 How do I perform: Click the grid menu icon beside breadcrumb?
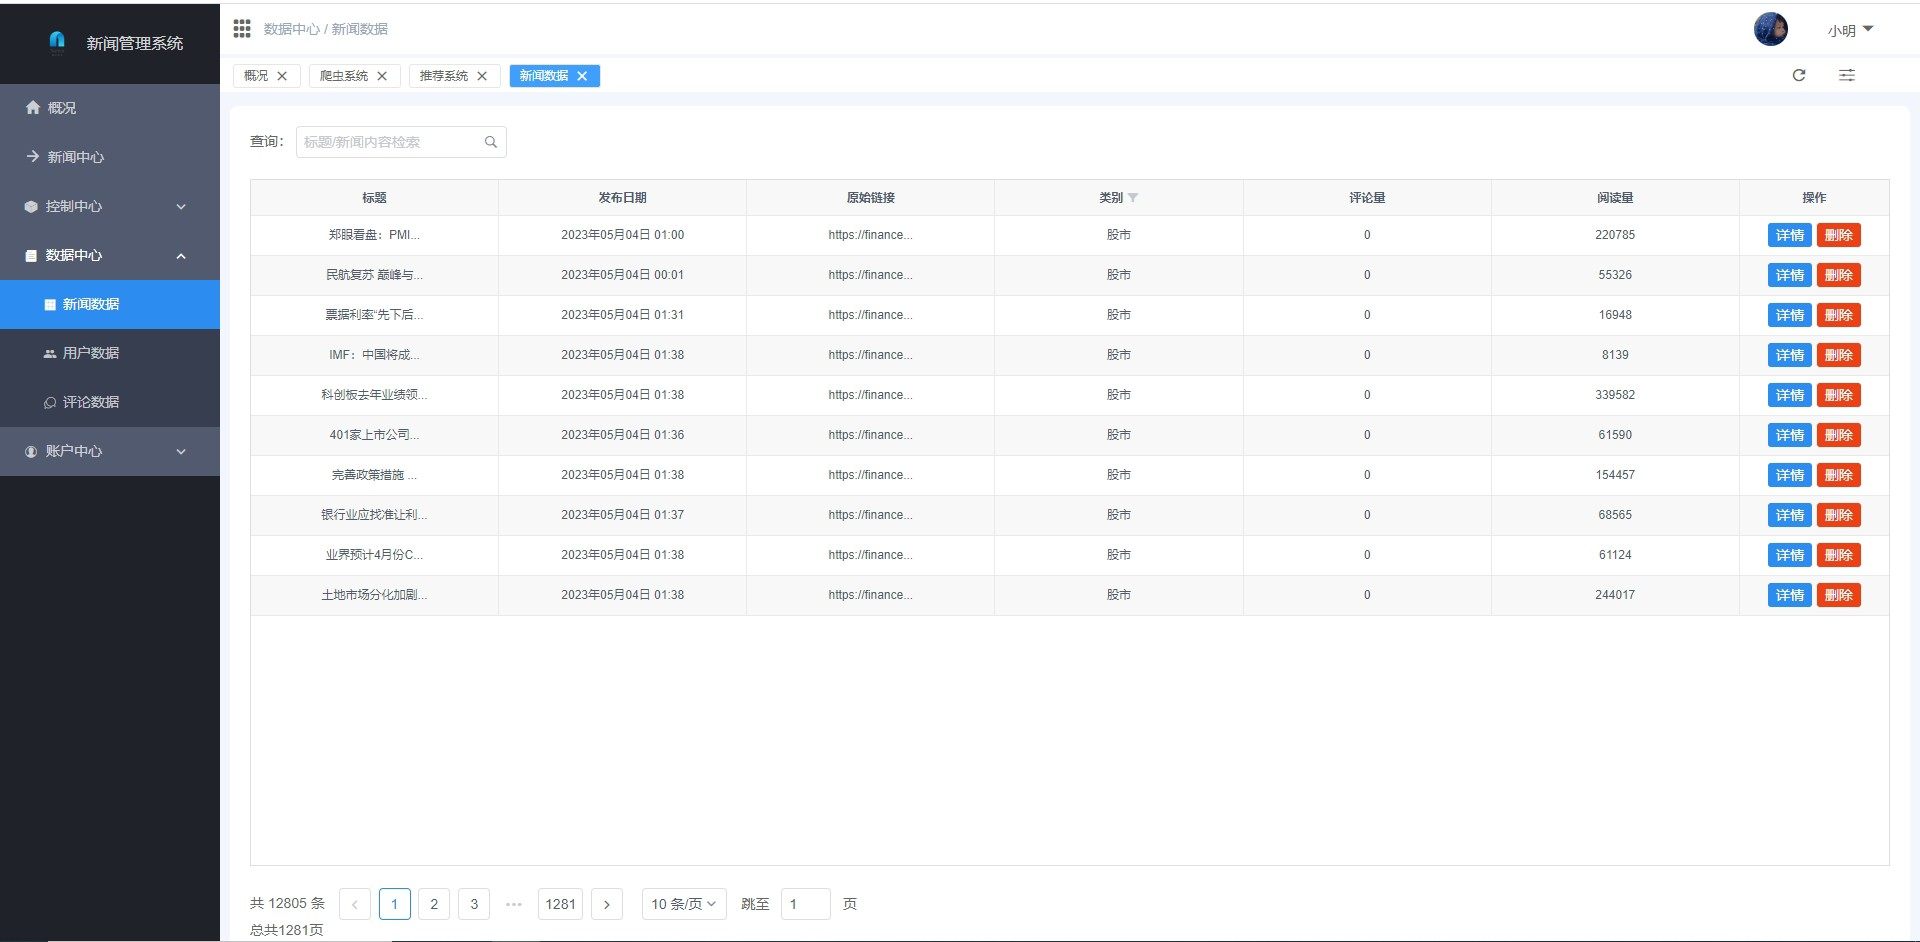point(242,29)
